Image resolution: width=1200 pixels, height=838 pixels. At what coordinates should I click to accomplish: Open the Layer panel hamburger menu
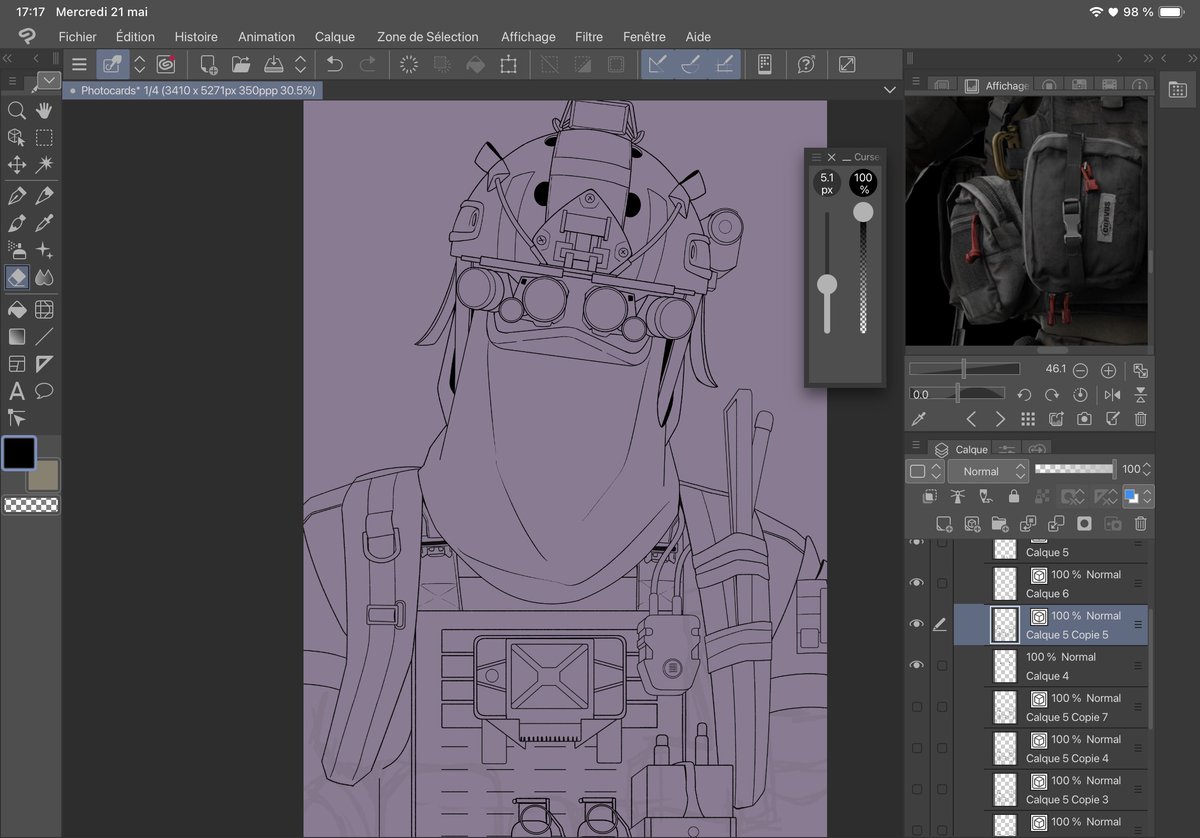[x=917, y=447]
